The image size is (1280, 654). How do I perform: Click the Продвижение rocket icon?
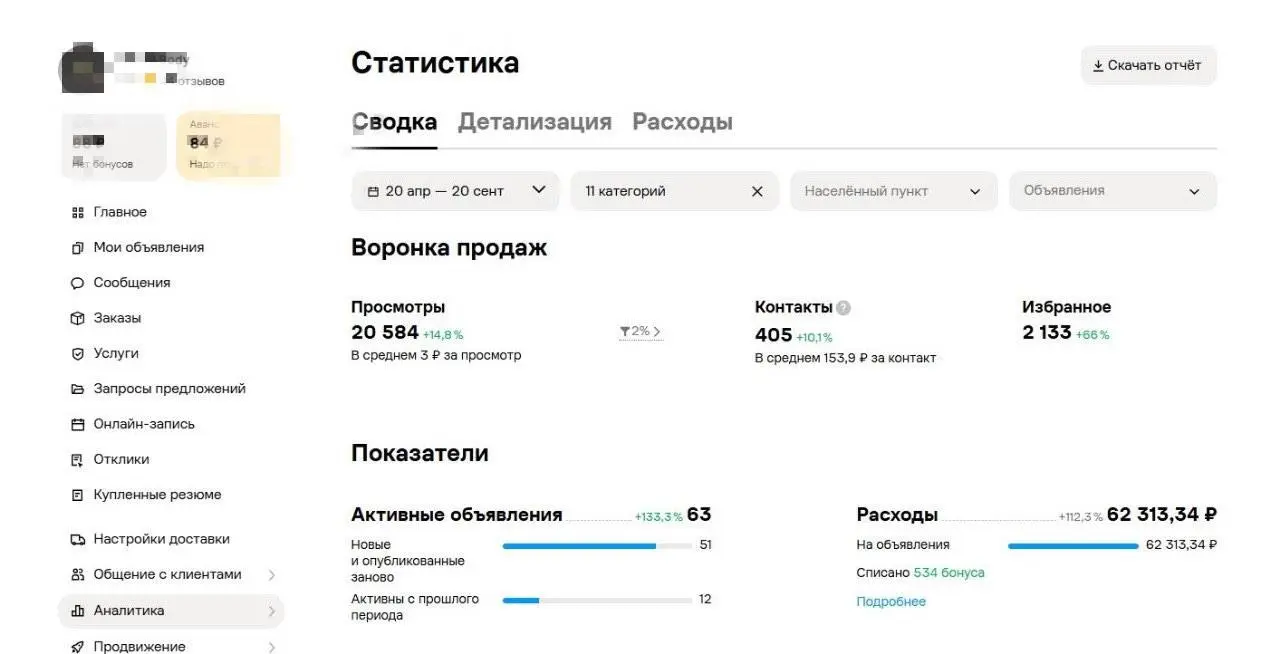(78, 647)
